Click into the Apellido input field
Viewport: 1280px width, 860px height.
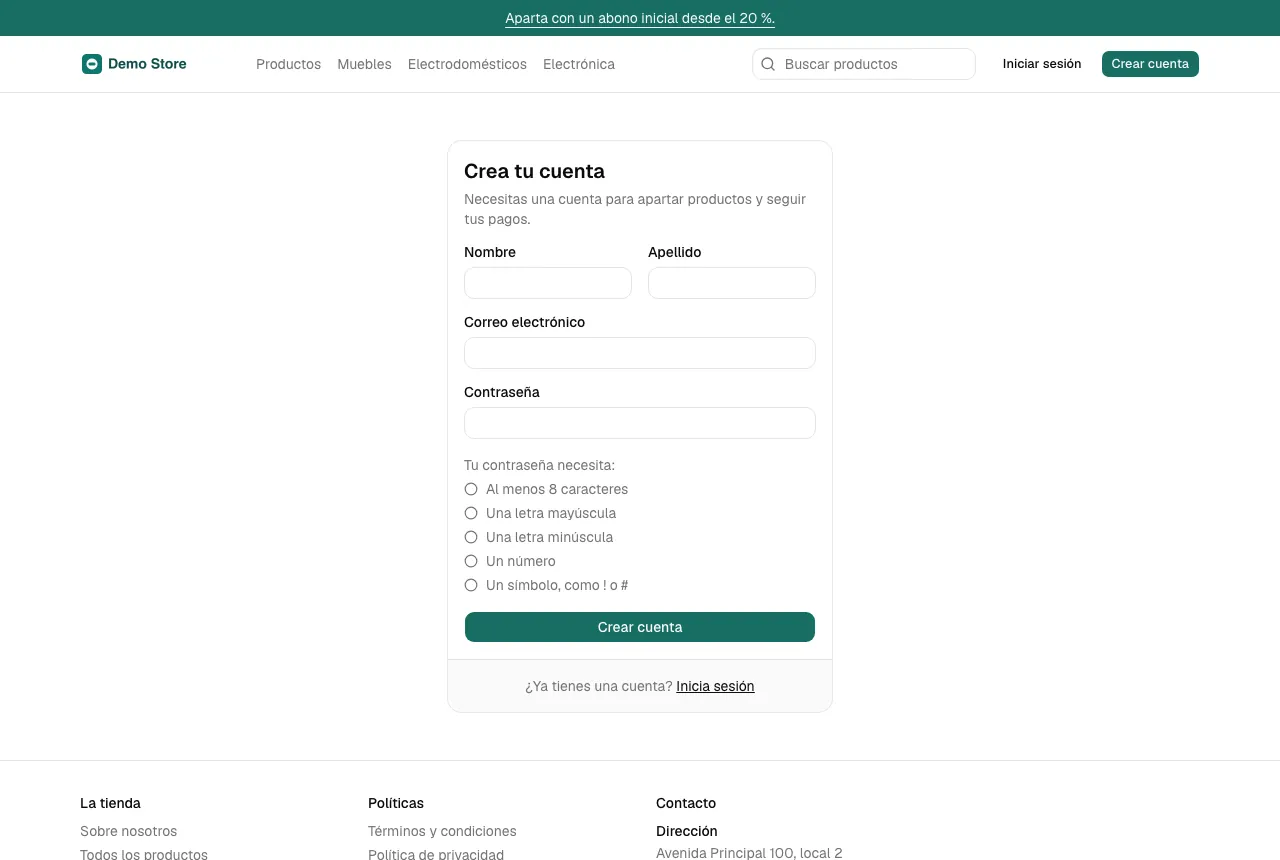click(732, 283)
